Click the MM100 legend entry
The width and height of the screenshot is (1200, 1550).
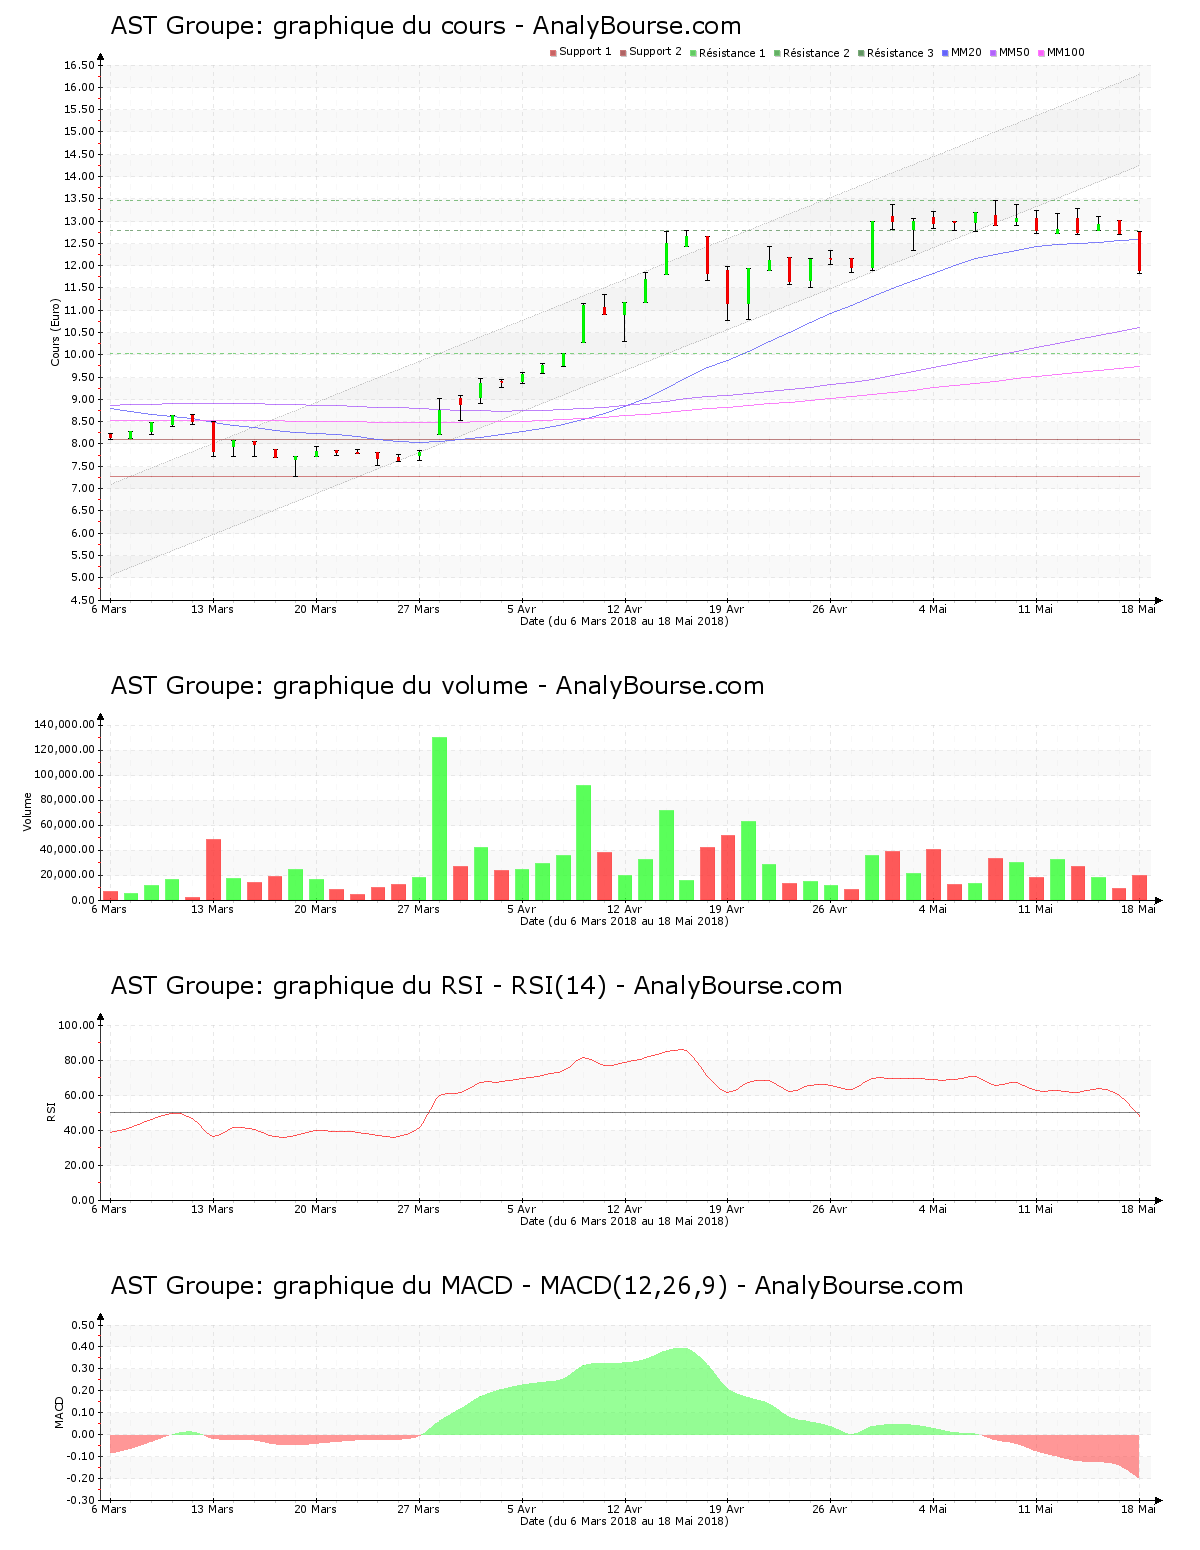pyautogui.click(x=1062, y=52)
